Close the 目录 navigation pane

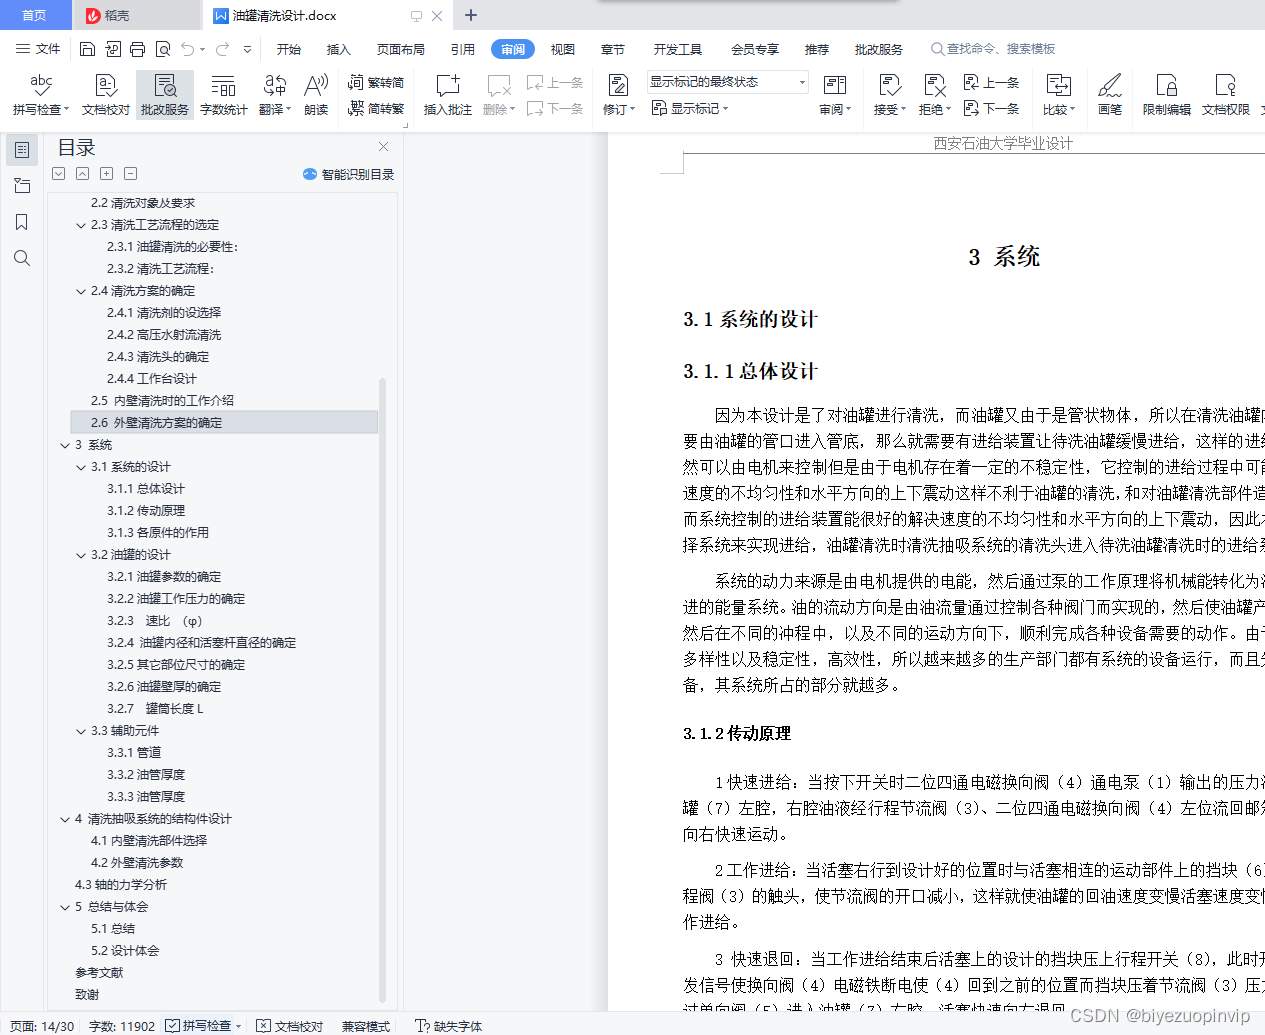point(383,147)
